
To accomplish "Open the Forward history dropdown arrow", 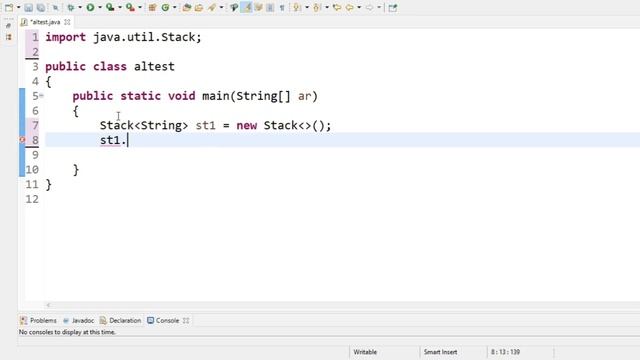I will 379,7.
